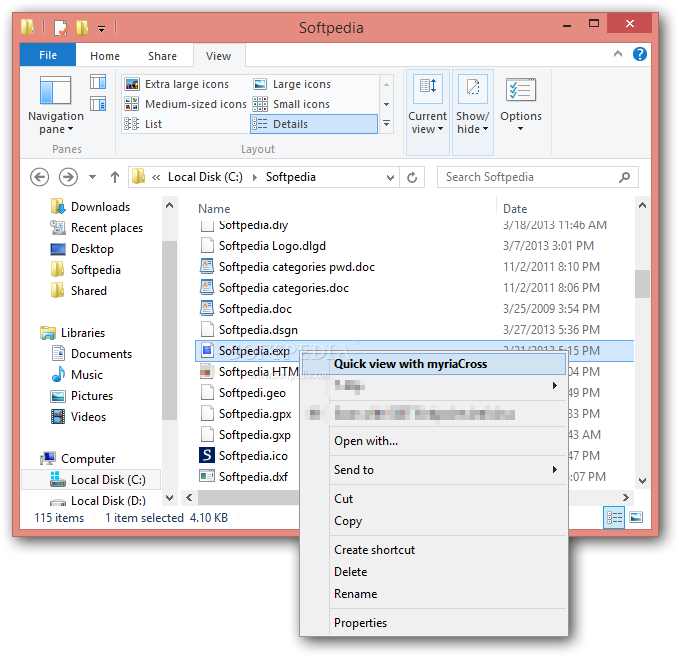Click the Properties quick access icon
The width and height of the screenshot is (679, 657).
click(x=61, y=28)
